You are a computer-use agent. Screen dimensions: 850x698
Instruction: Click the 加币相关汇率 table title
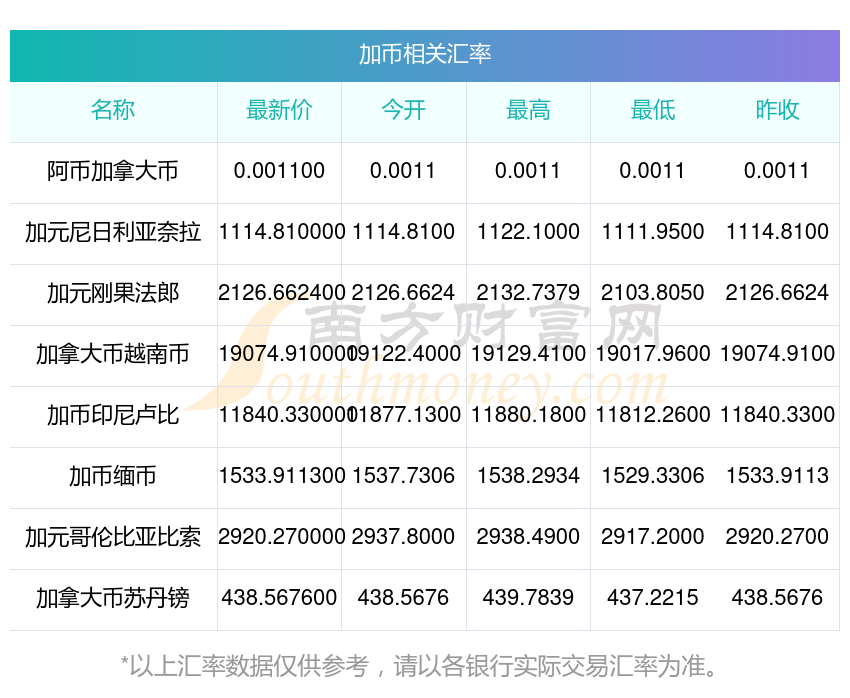coord(425,55)
